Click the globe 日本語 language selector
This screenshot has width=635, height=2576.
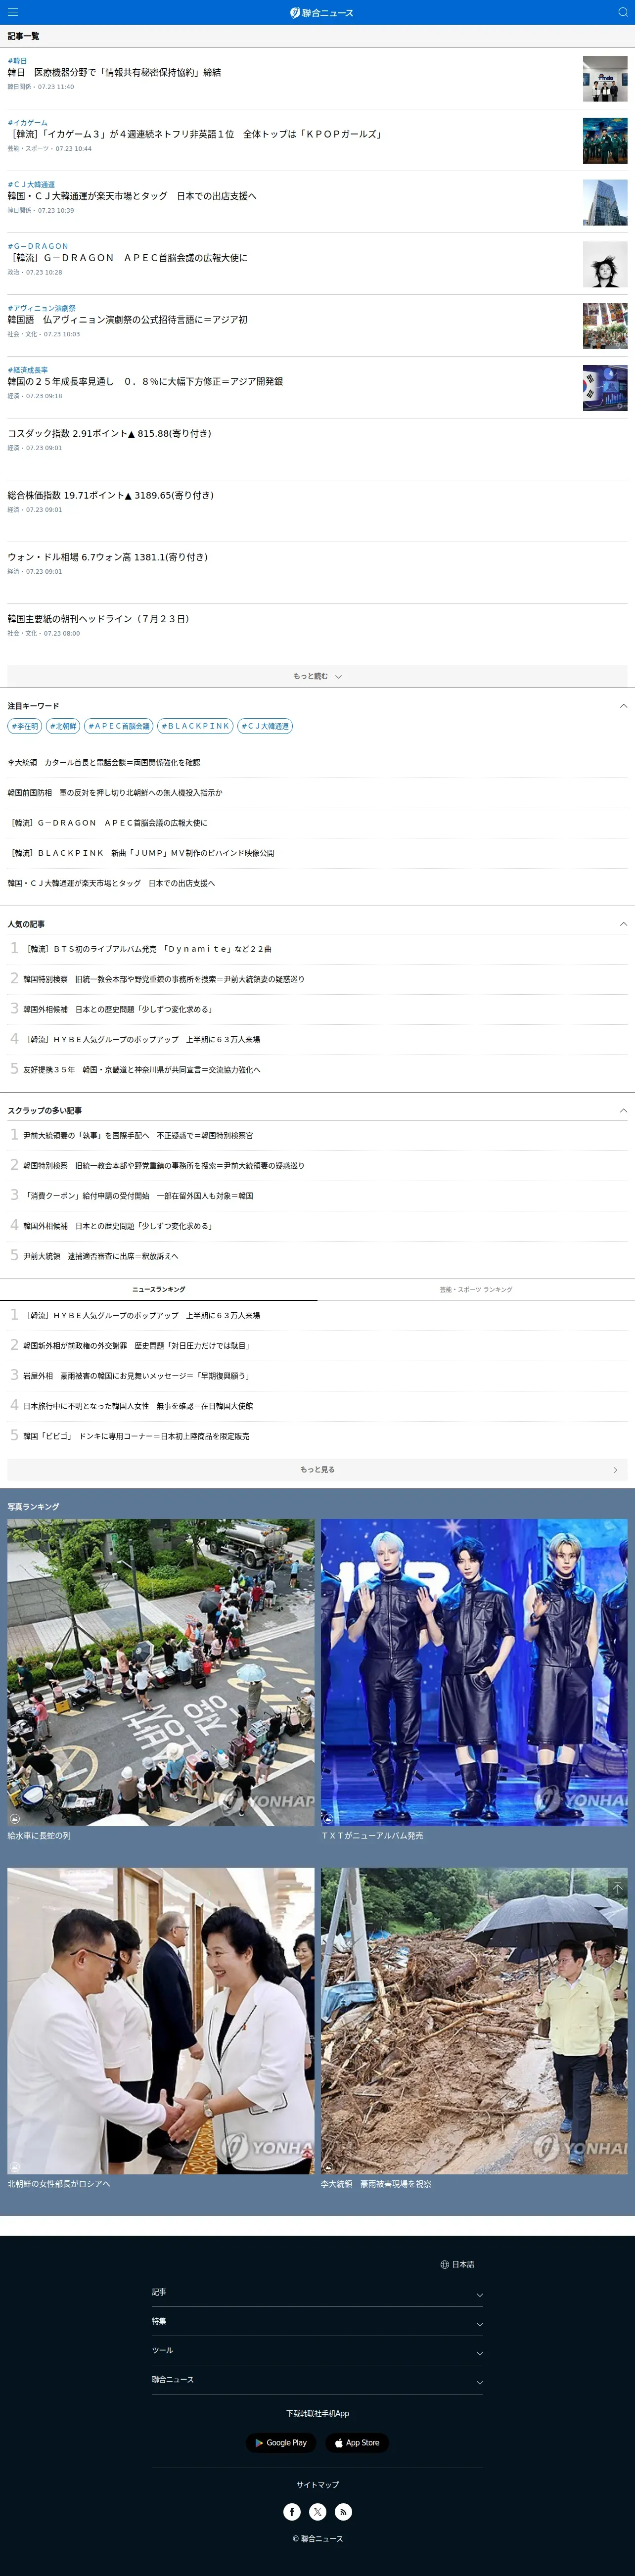pyautogui.click(x=457, y=2264)
